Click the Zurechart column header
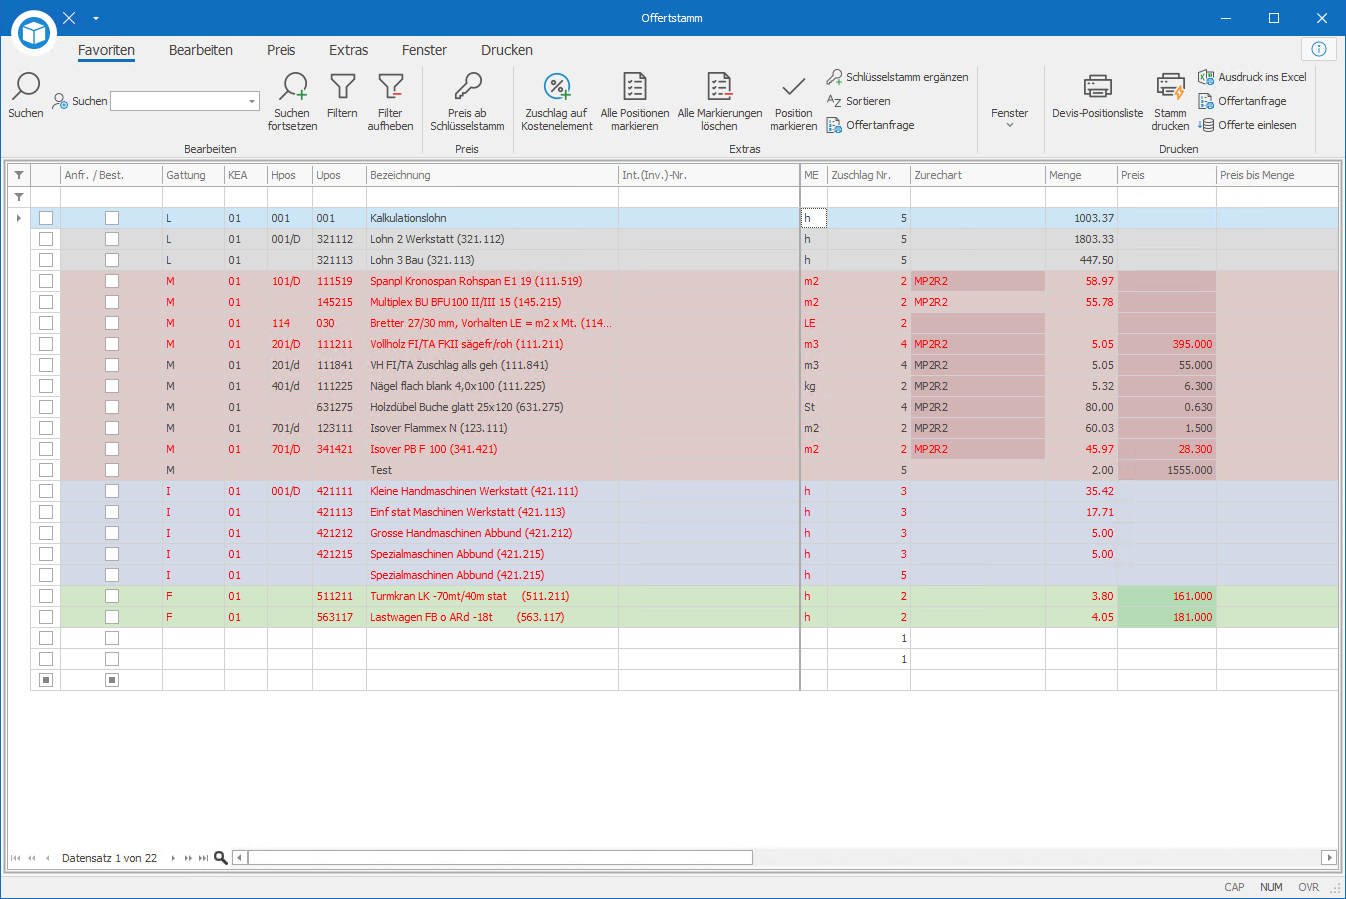This screenshot has height=899, width=1346. [x=978, y=175]
